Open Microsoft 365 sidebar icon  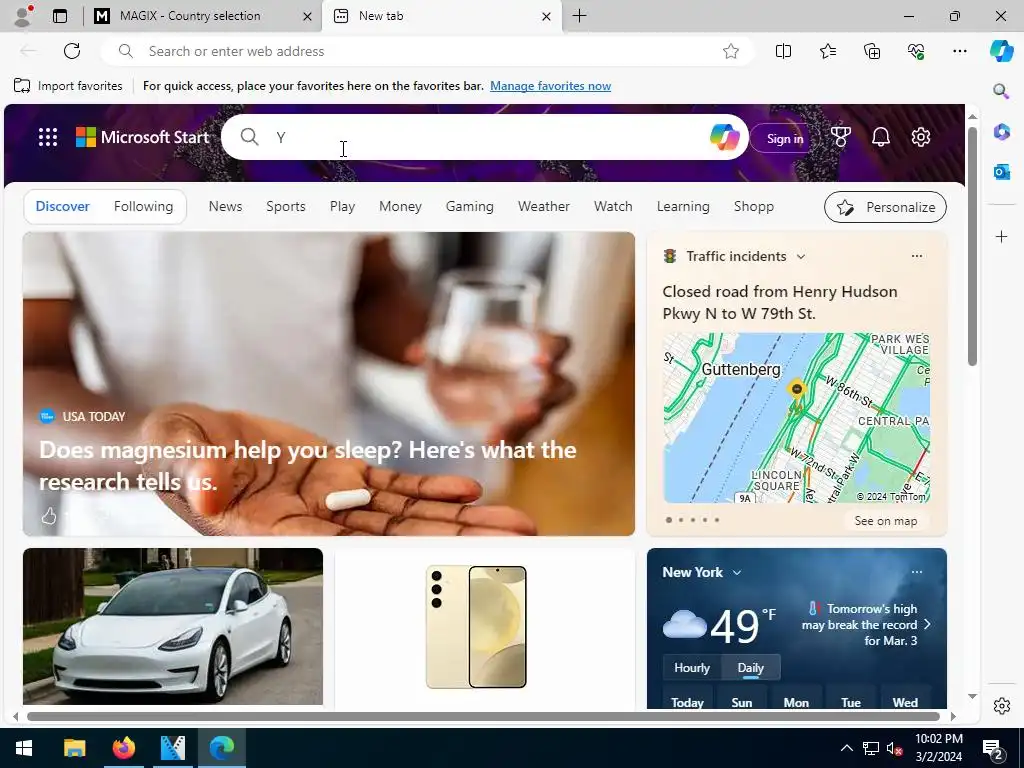[x=1001, y=132]
